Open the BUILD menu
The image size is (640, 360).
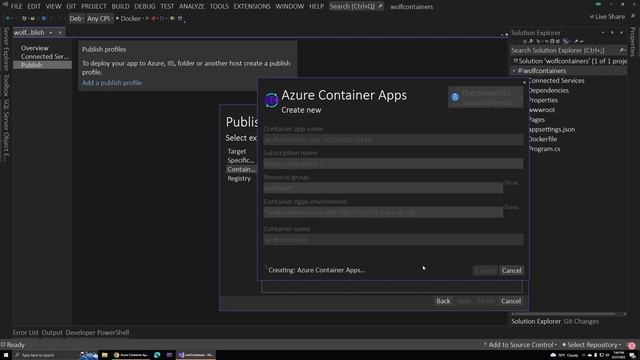120,7
